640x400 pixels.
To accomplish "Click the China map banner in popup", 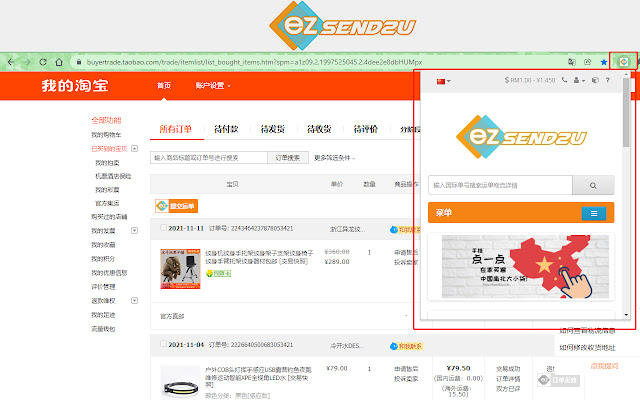I will pyautogui.click(x=525, y=267).
